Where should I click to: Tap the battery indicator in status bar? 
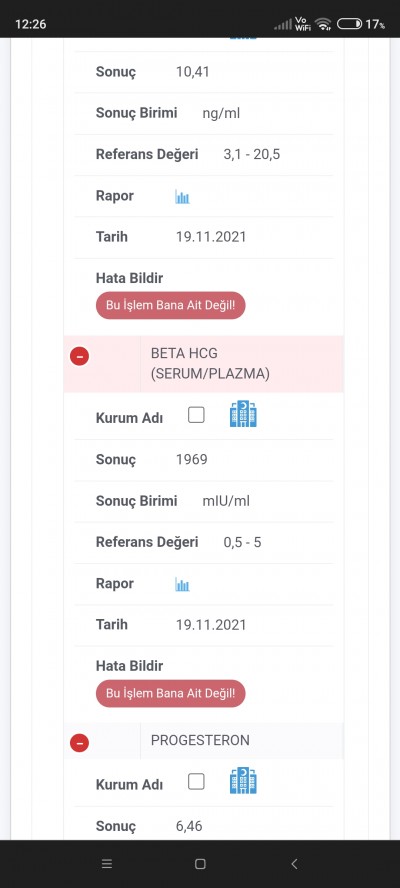pyautogui.click(x=350, y=24)
